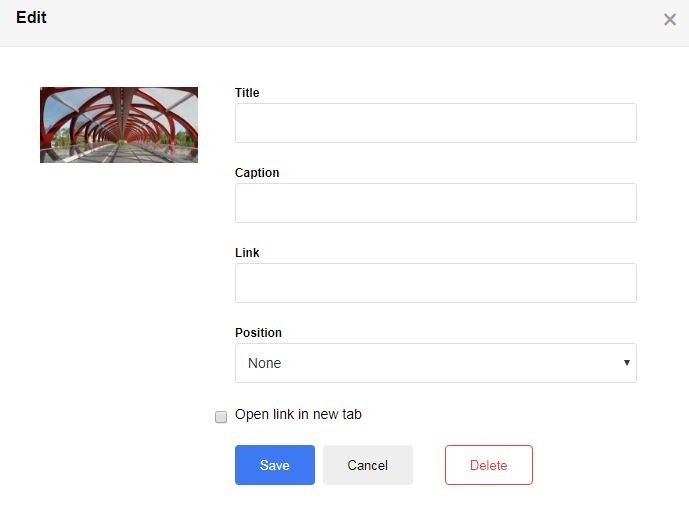This screenshot has width=689, height=505.
Task: Cancel editing with the Cancel button
Action: pyautogui.click(x=367, y=465)
